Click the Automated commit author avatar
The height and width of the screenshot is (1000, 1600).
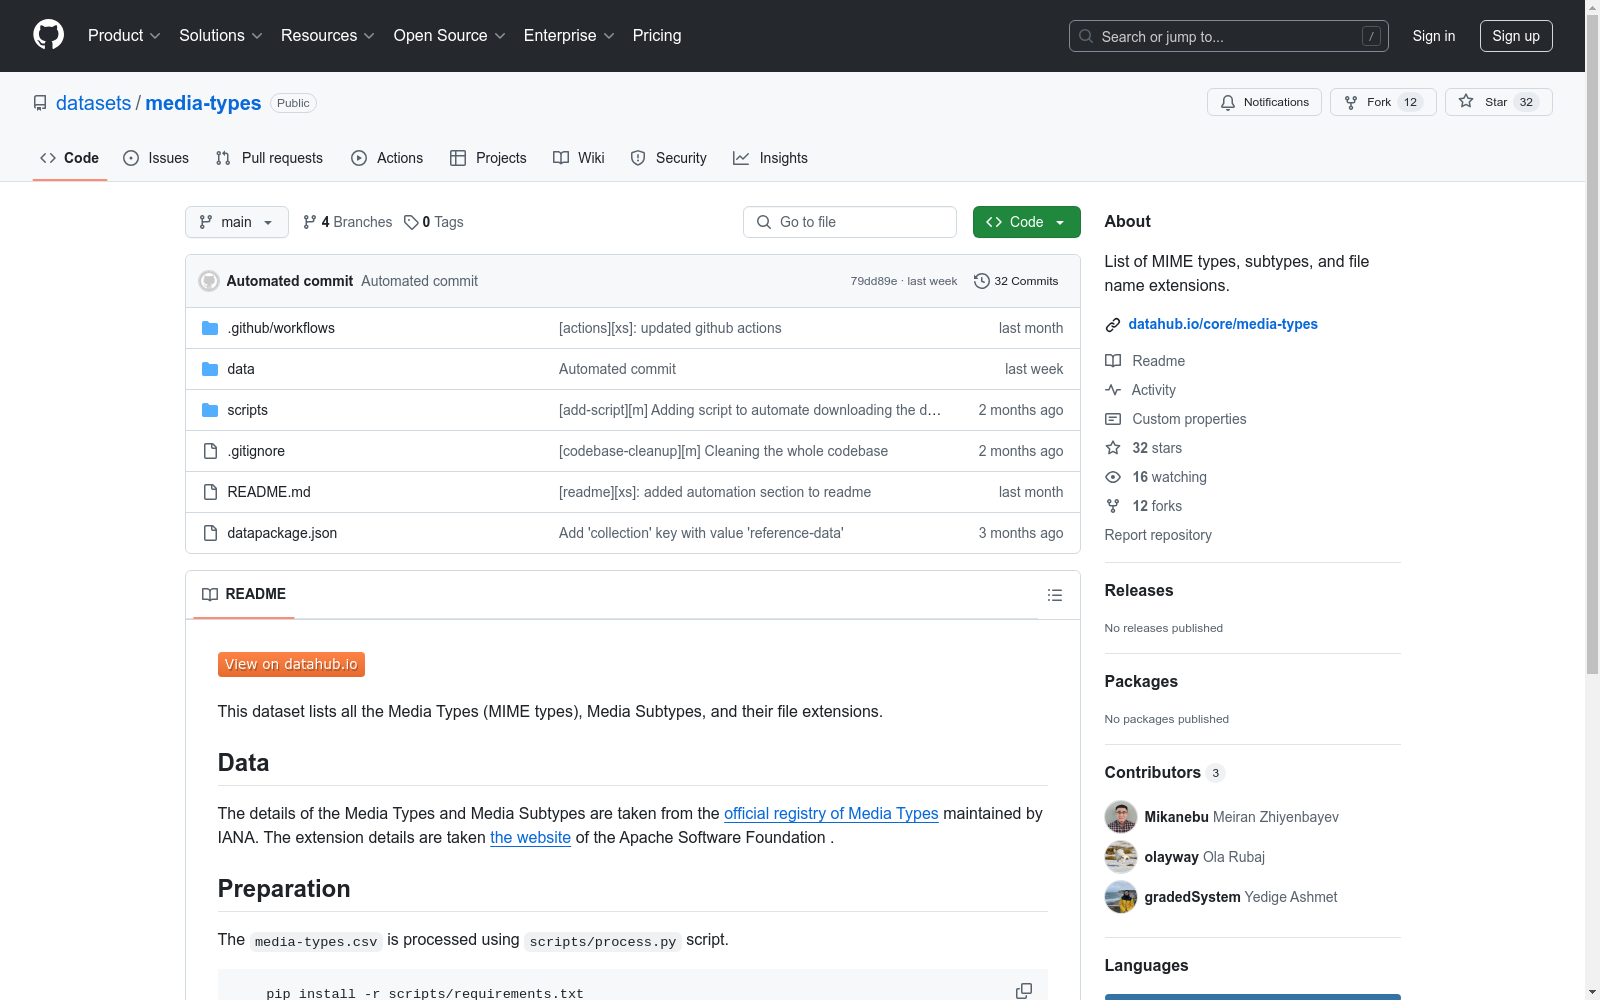point(209,281)
